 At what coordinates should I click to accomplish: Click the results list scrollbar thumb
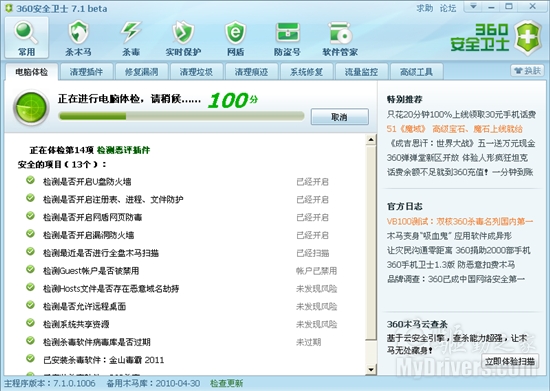(x=371, y=243)
